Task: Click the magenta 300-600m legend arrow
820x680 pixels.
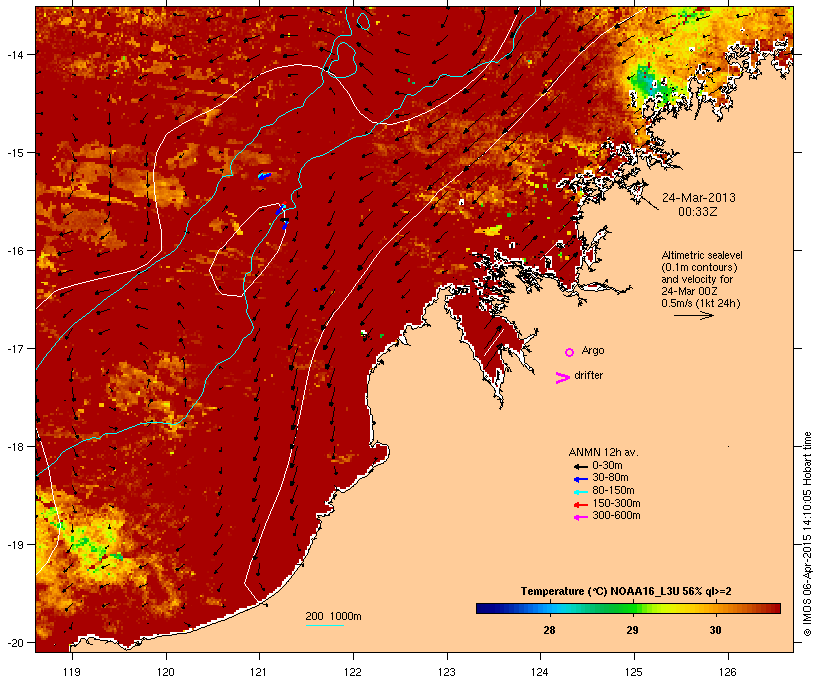Action: coord(580,517)
